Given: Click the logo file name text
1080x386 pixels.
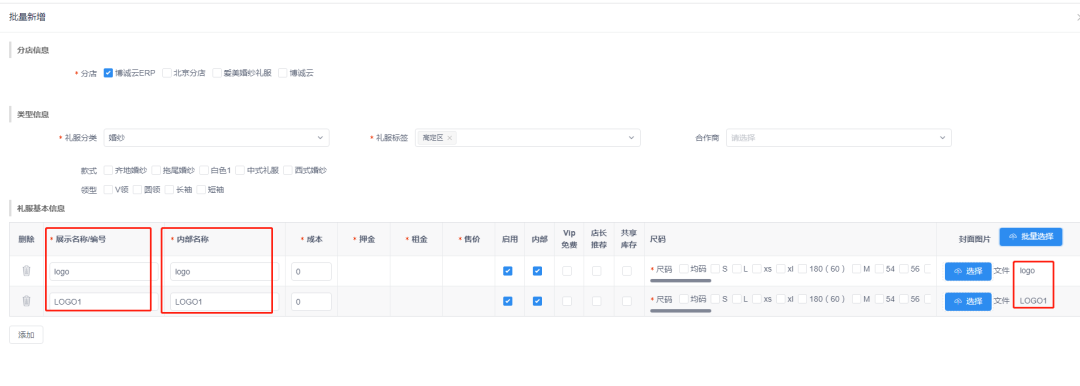Looking at the screenshot, I should point(1027,272).
